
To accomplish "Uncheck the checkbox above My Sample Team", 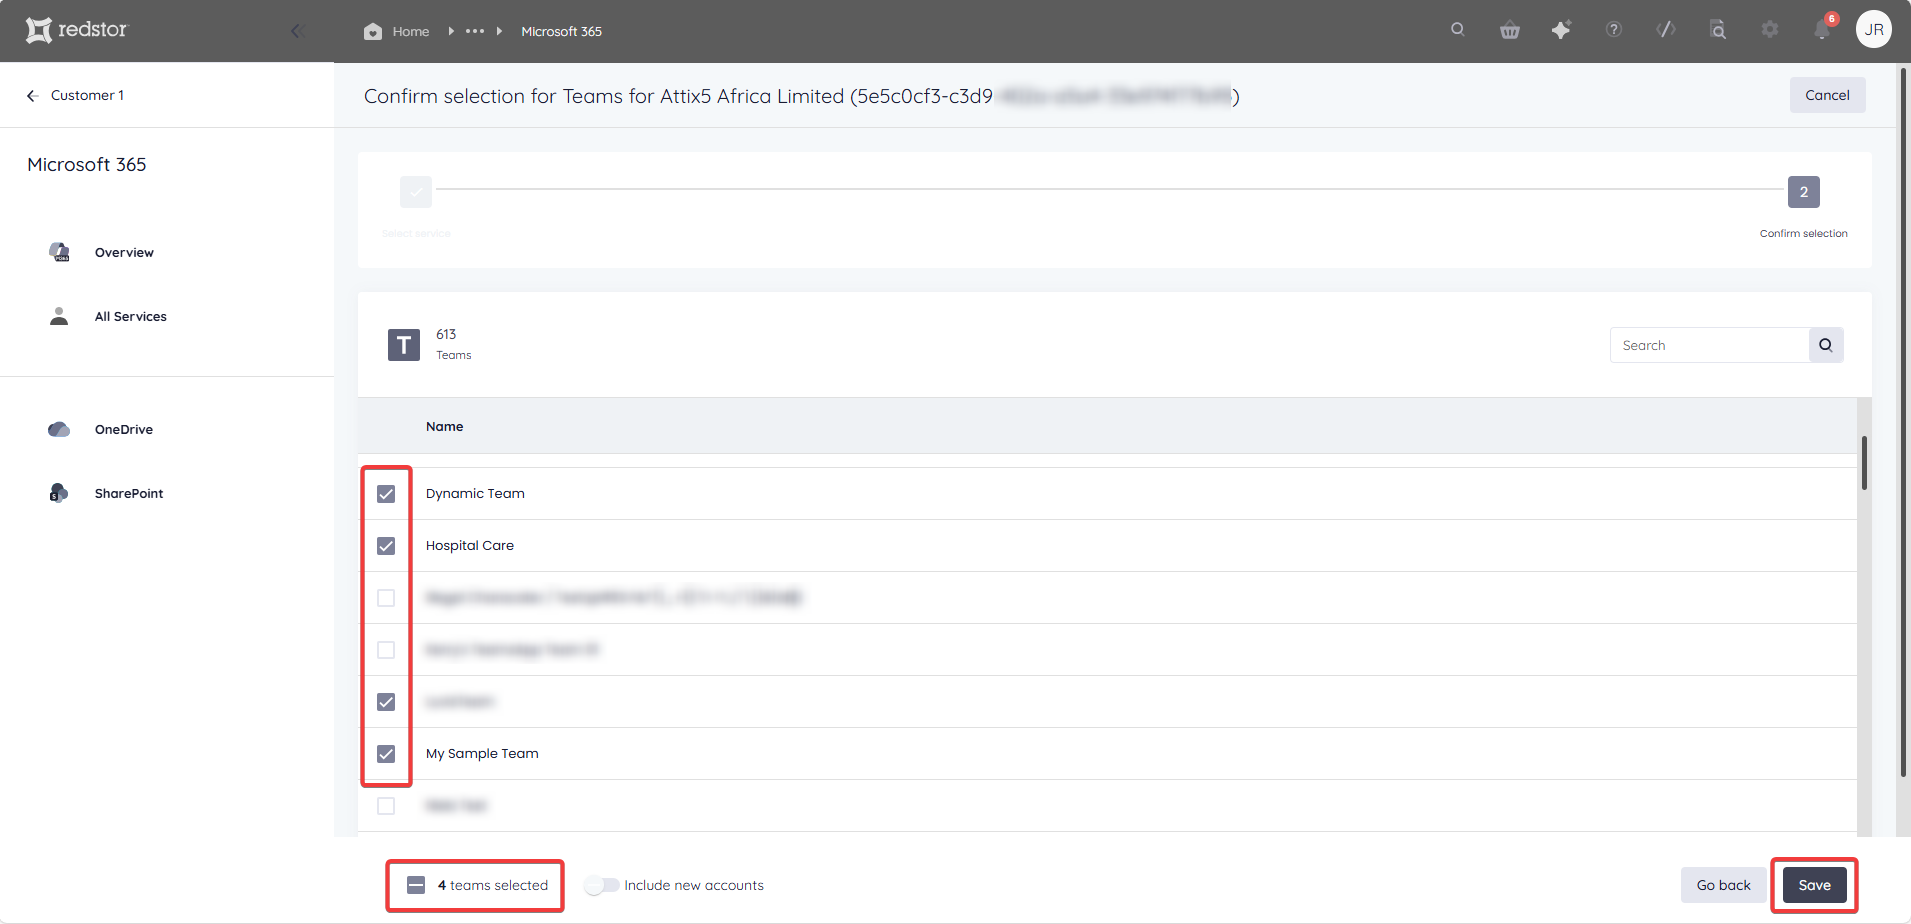I will click(x=386, y=702).
